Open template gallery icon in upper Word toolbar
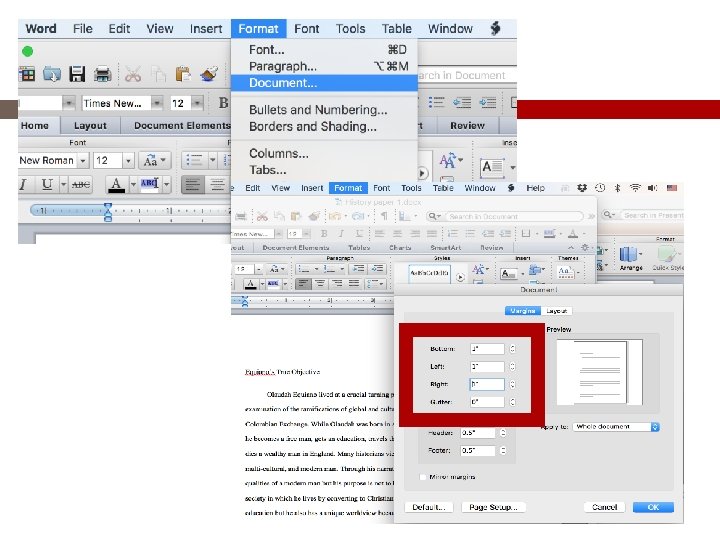This screenshot has height=540, width=720. 27,74
